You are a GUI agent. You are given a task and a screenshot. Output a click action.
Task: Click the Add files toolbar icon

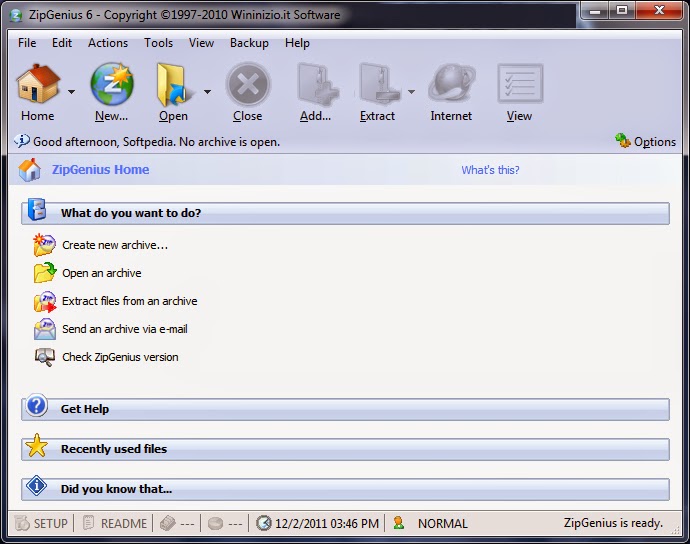[x=317, y=84]
